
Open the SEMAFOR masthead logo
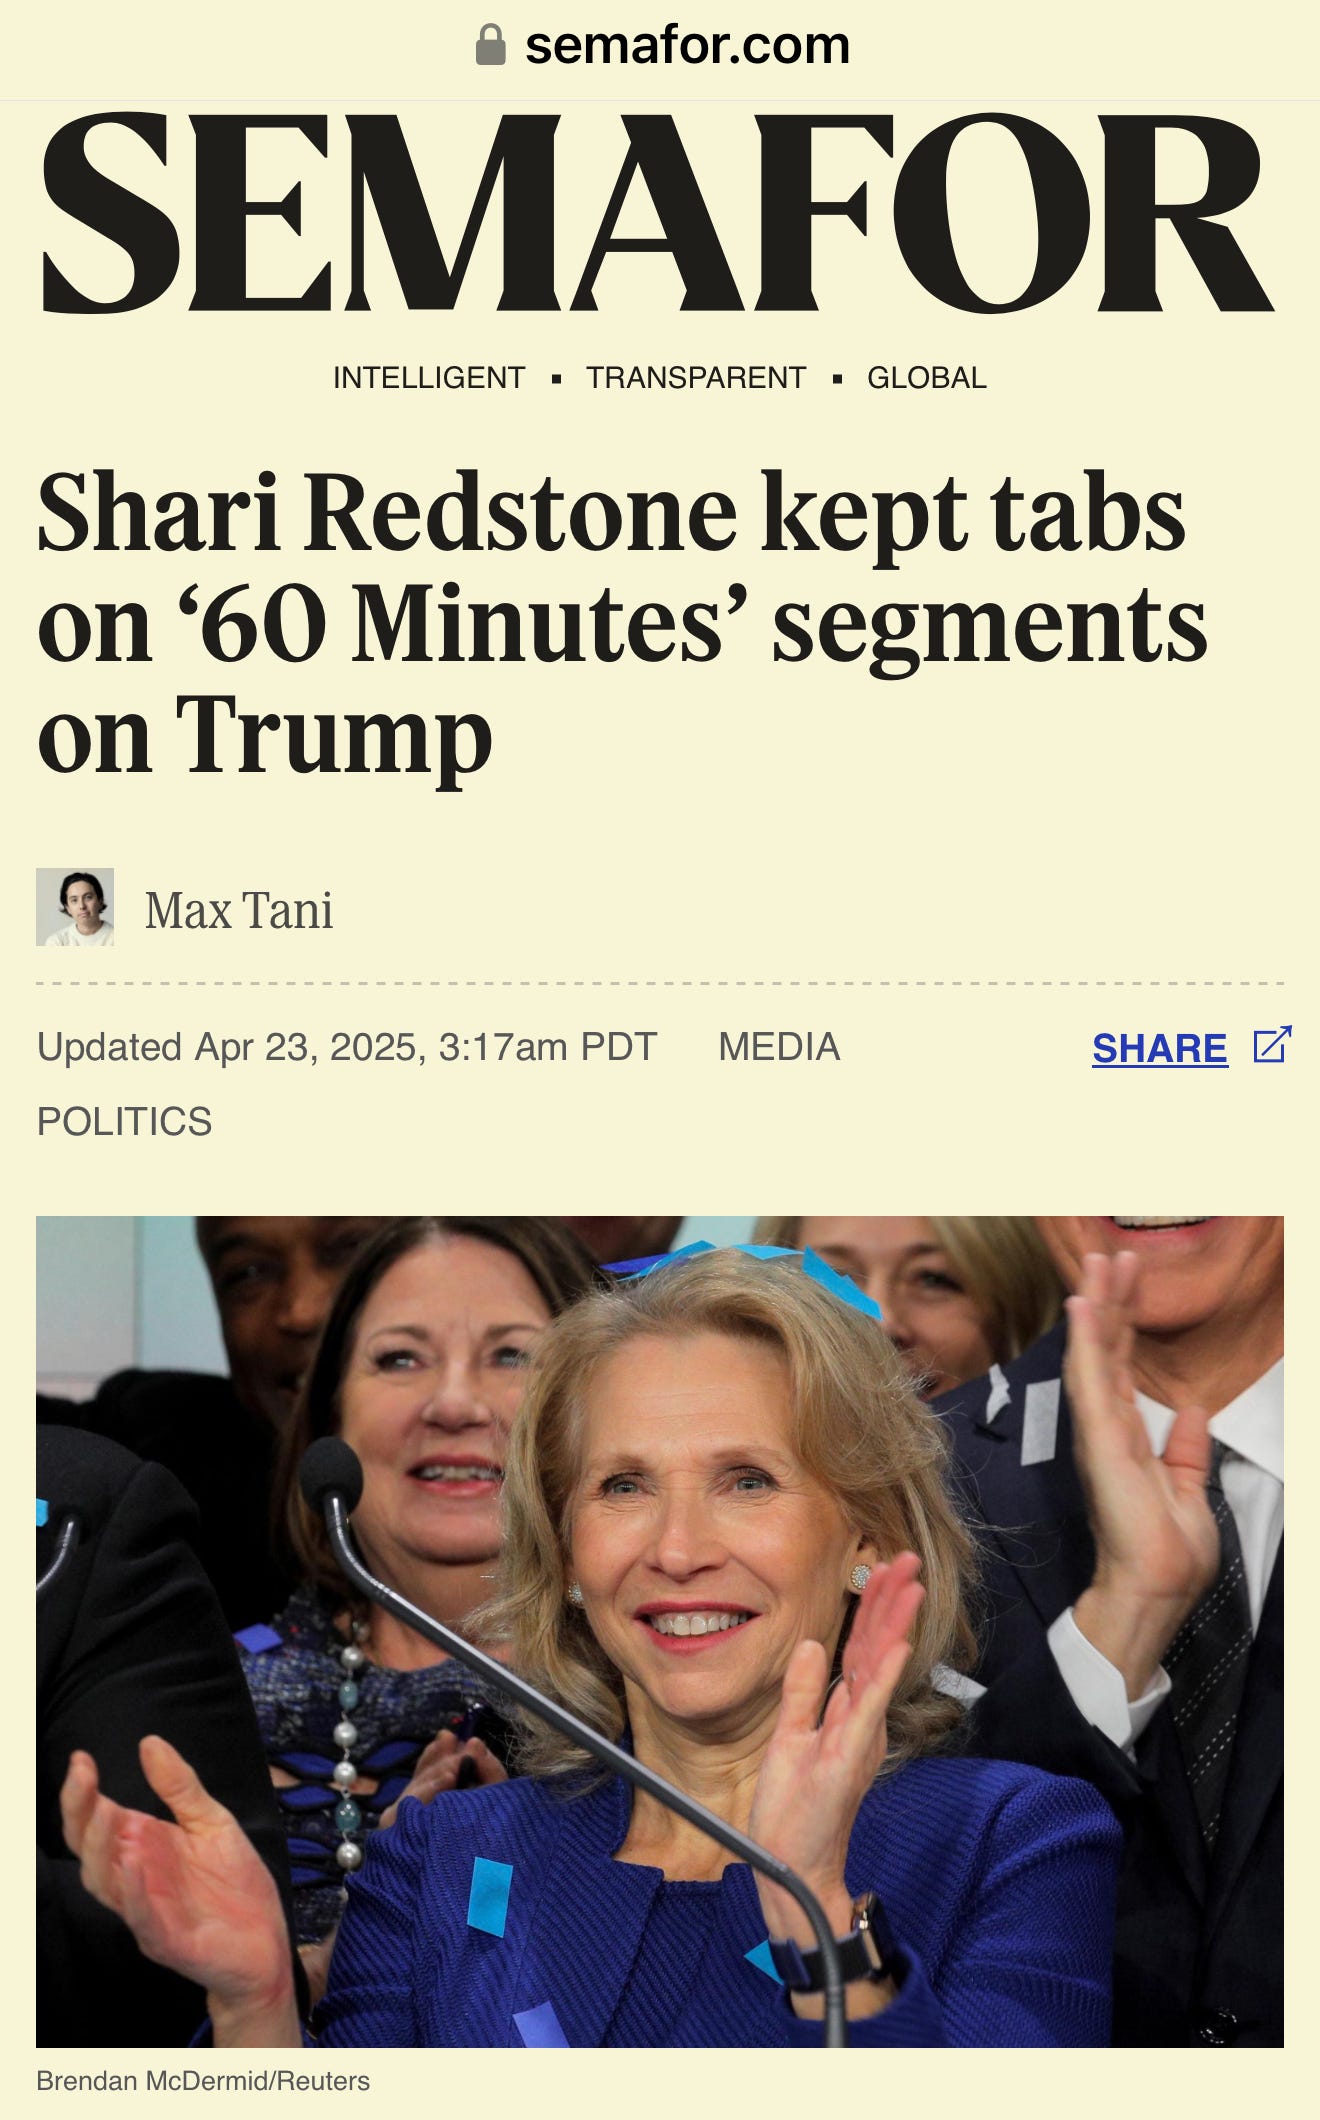click(x=657, y=211)
